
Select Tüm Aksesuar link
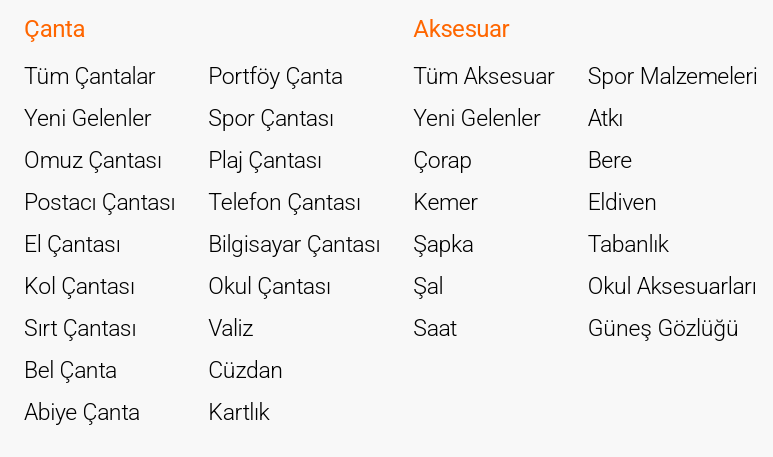(x=483, y=76)
